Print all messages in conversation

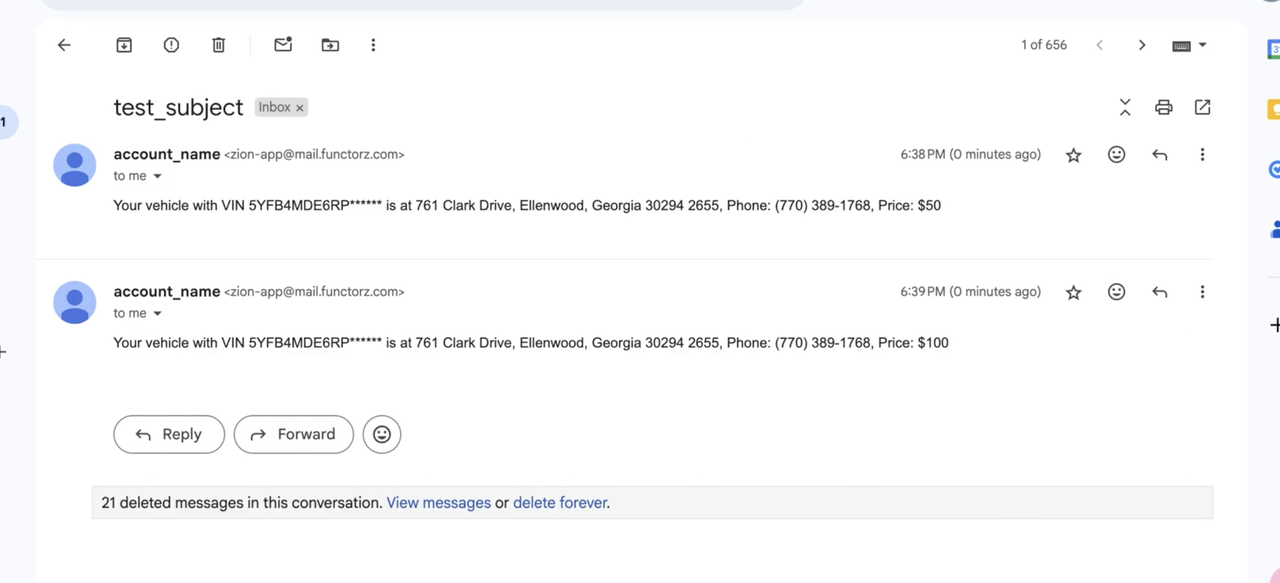(x=1163, y=107)
